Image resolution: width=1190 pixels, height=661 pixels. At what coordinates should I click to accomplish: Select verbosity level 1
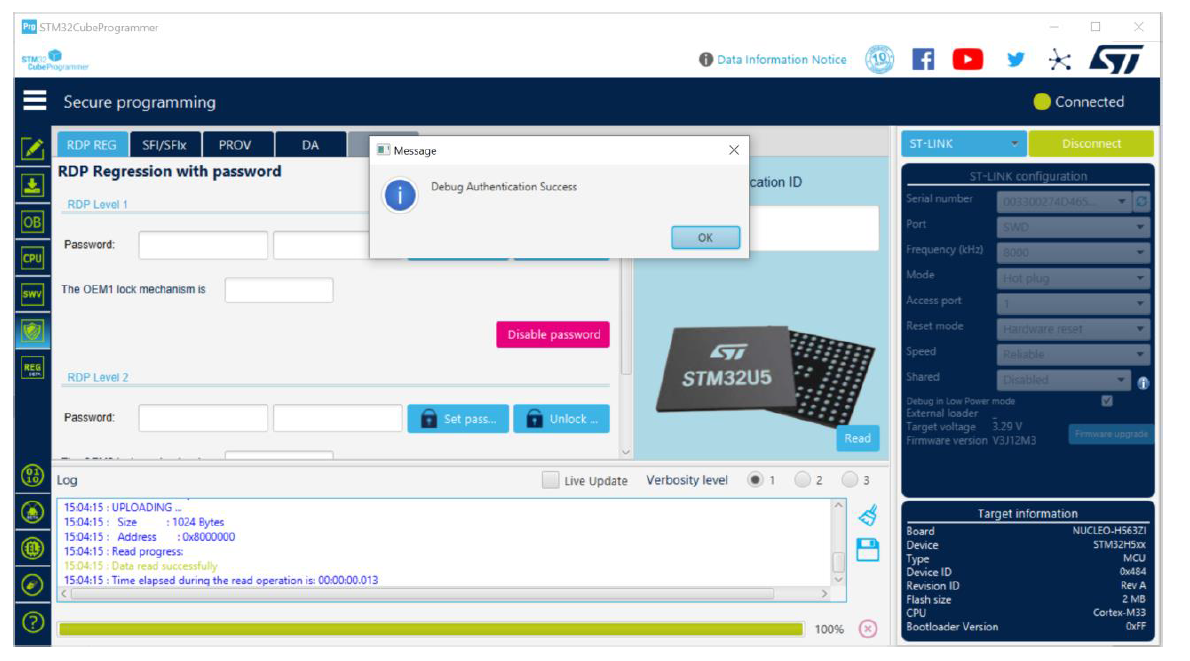coord(754,480)
